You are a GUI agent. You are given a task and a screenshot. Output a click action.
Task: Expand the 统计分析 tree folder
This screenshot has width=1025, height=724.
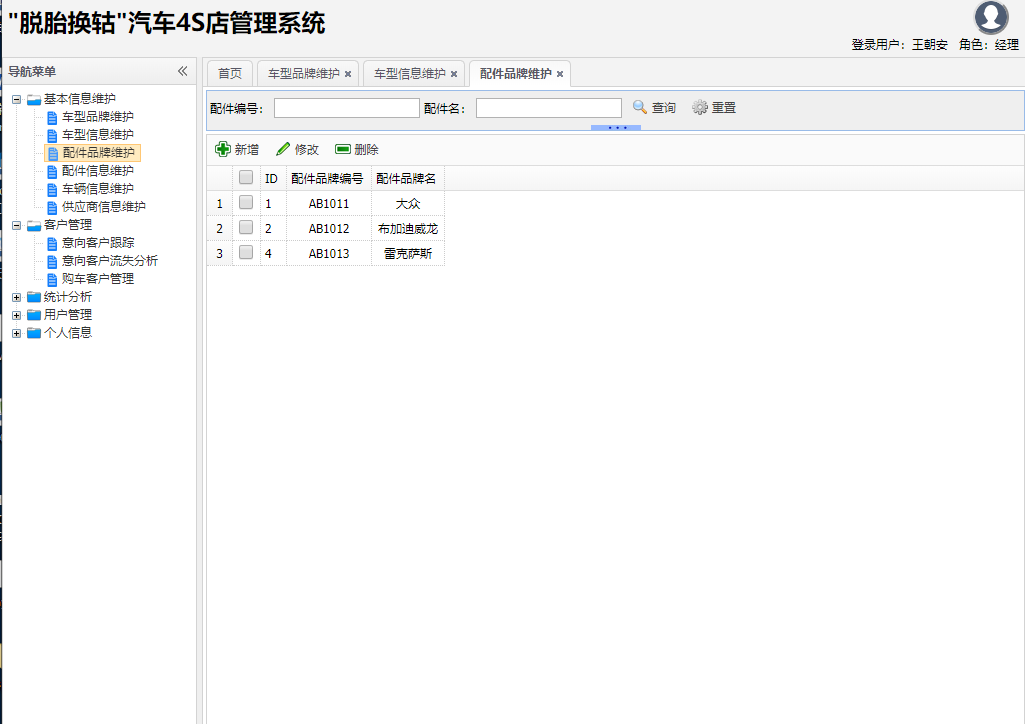[x=16, y=297]
